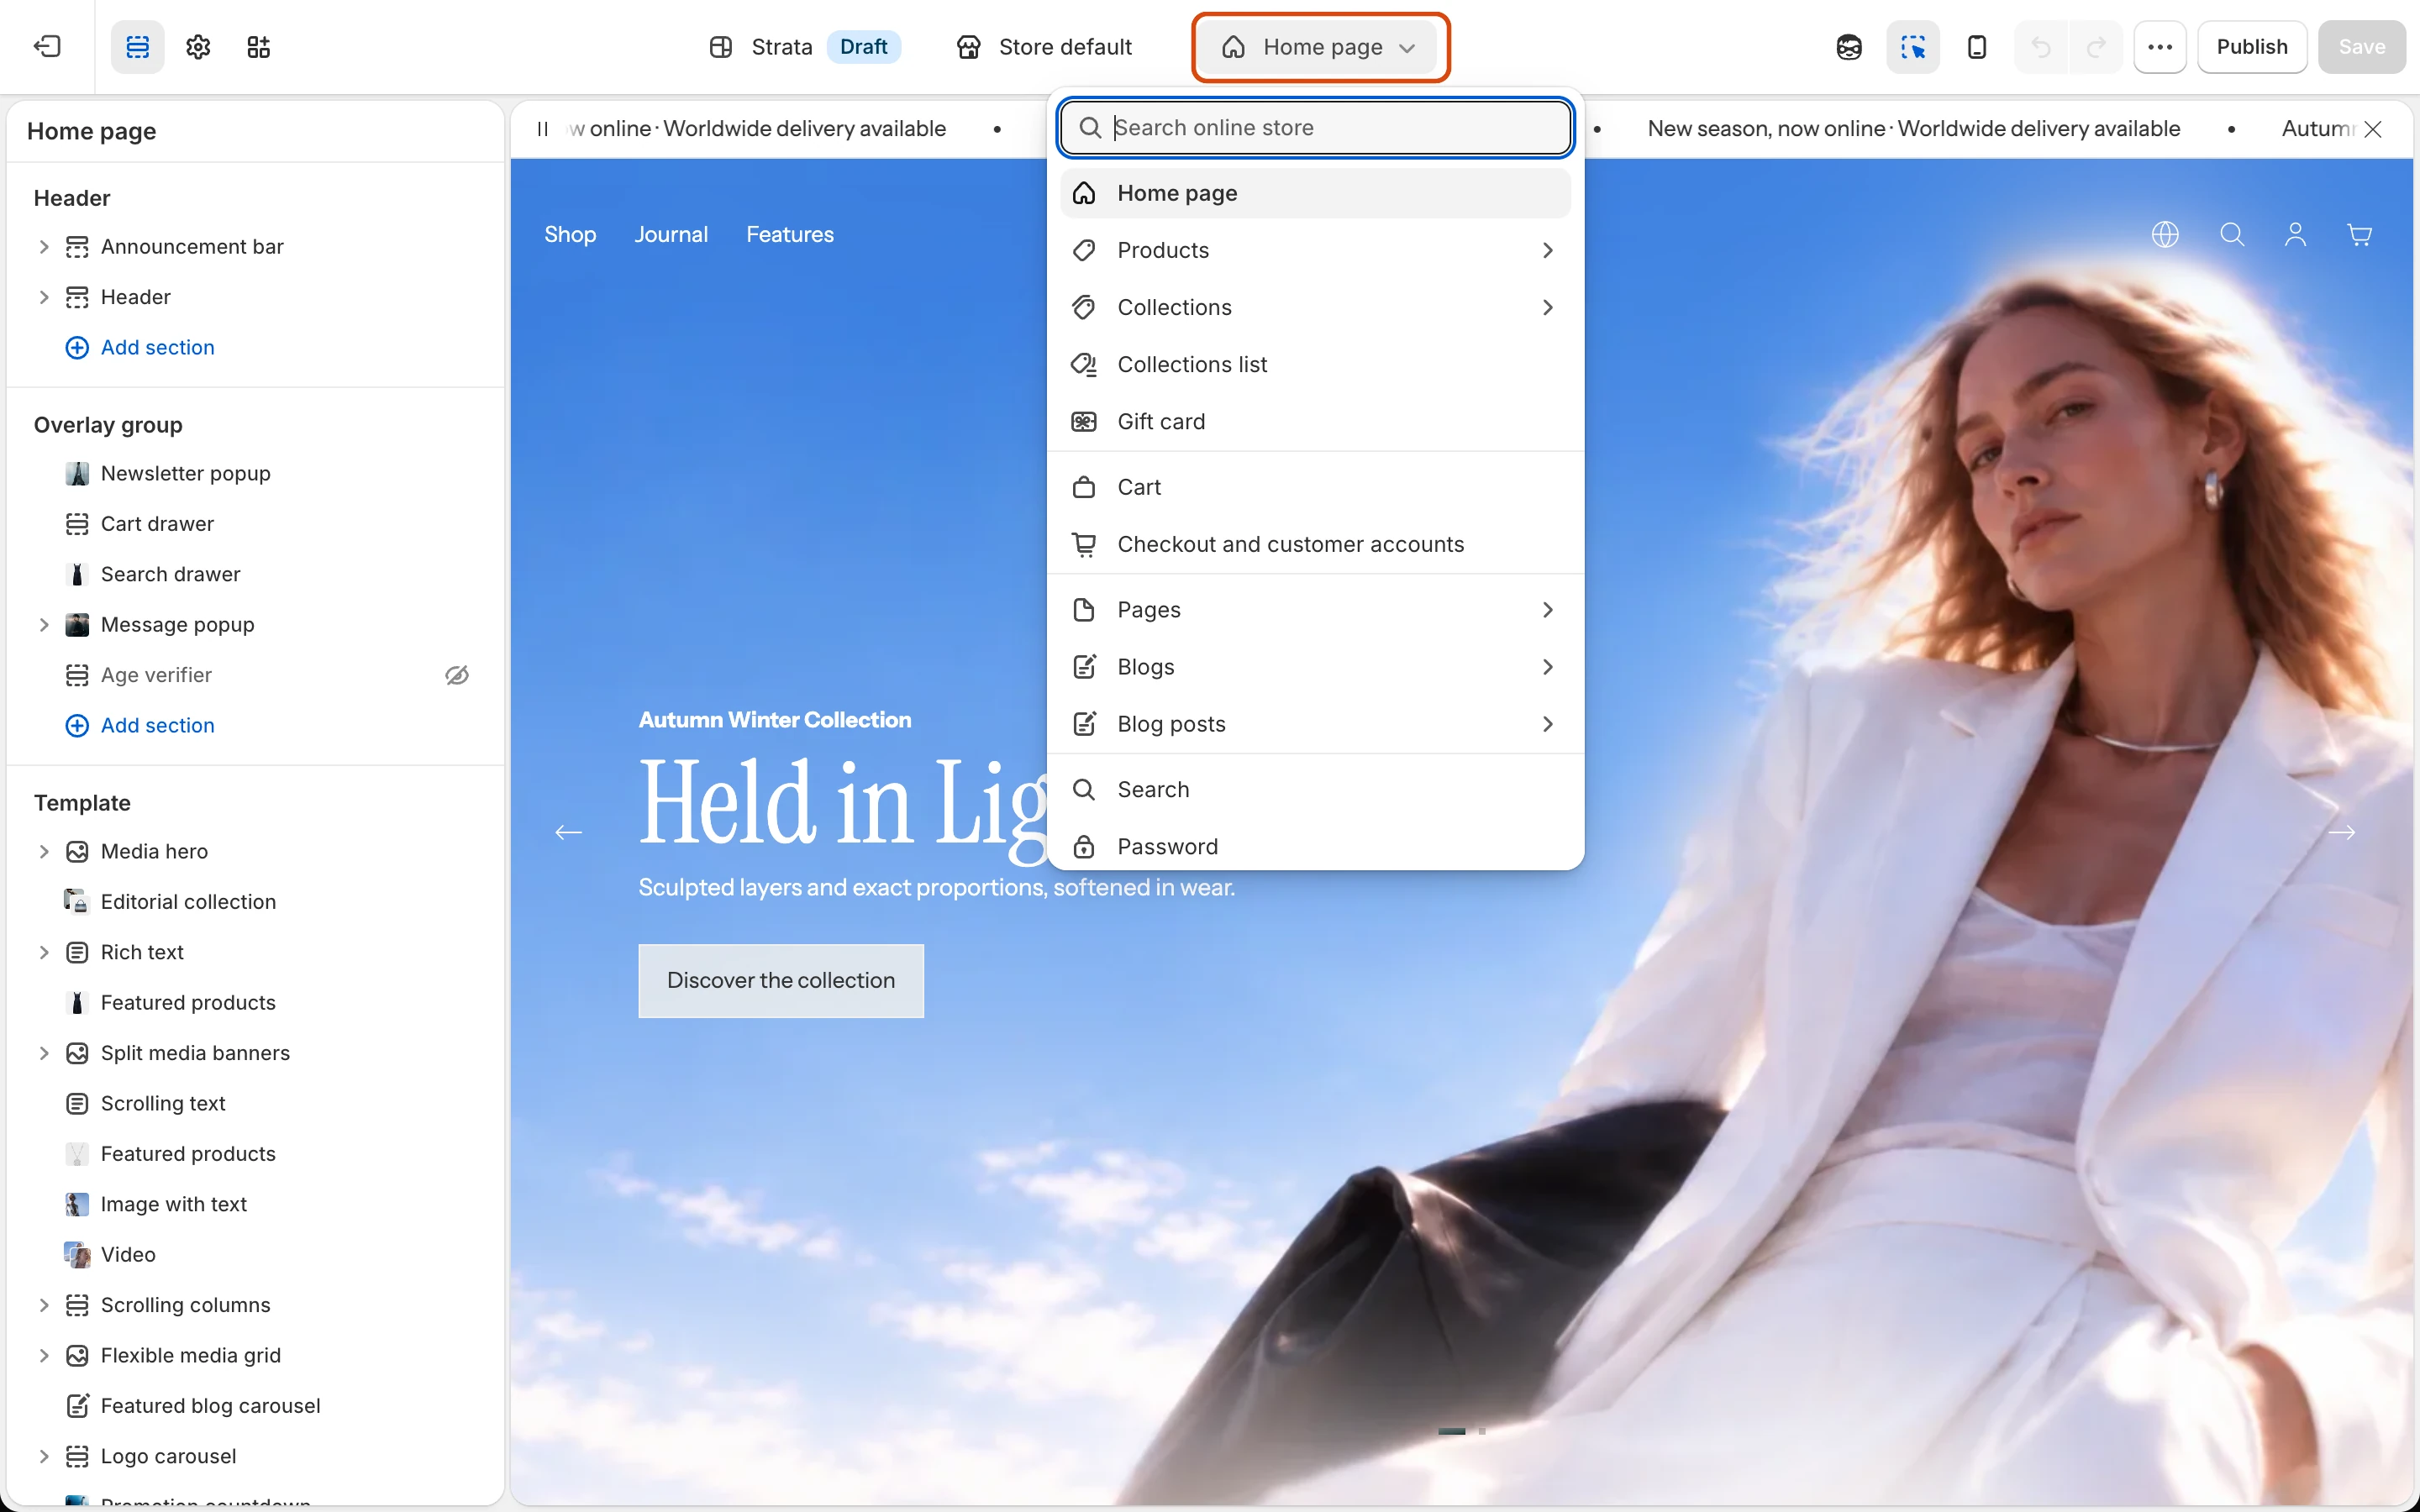Image resolution: width=2420 pixels, height=1512 pixels.
Task: Click Shop in the preview navigation
Action: tap(570, 234)
